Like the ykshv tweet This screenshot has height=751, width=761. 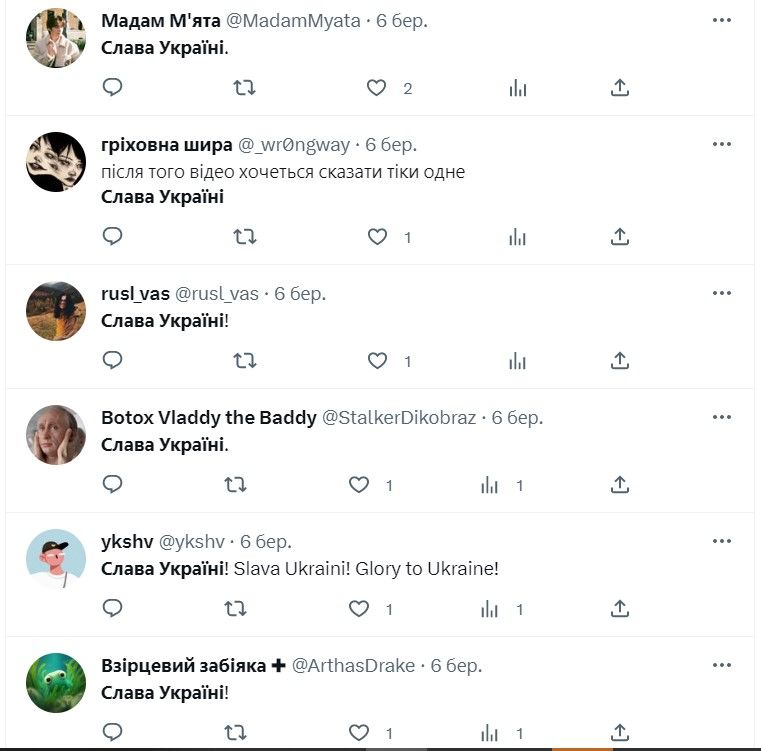pos(359,609)
